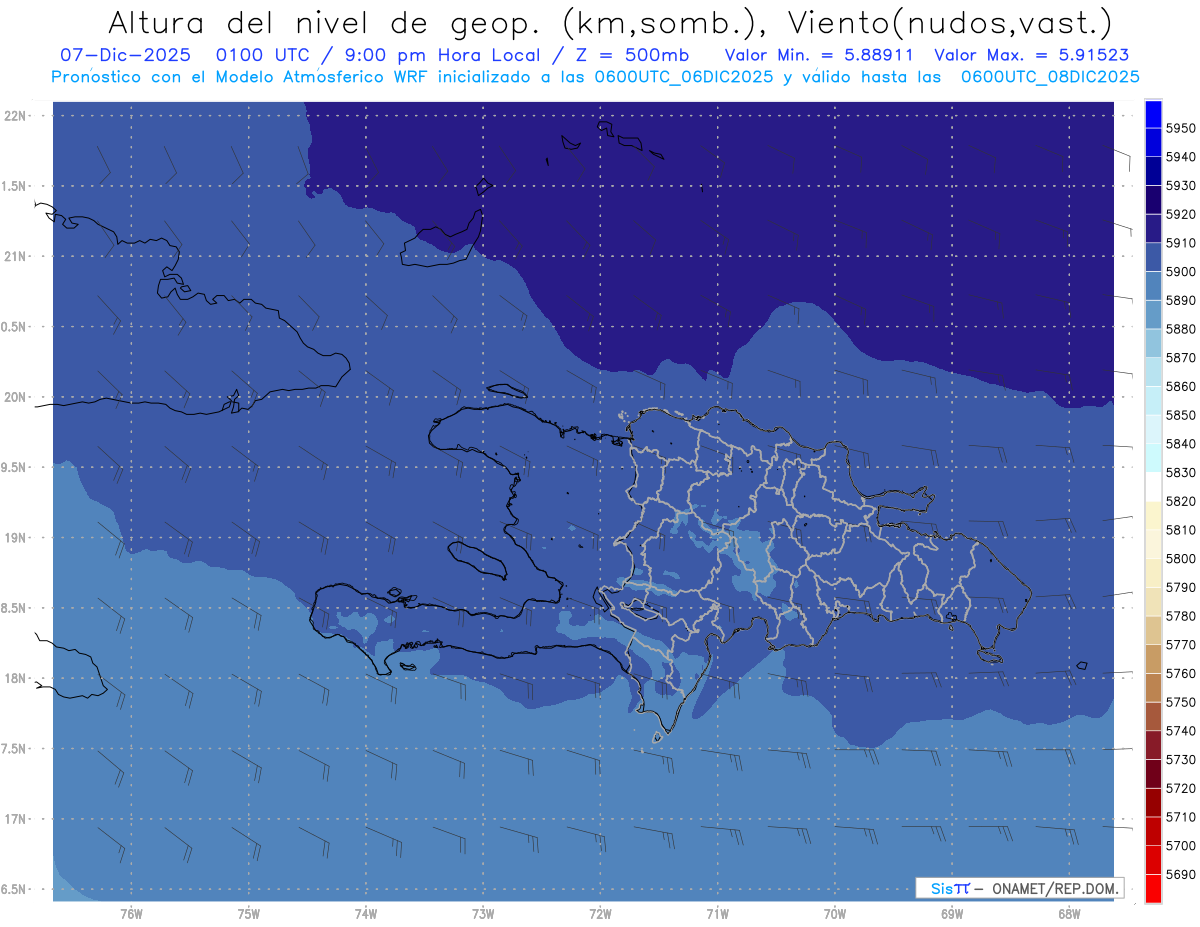1200x927 pixels.
Task: Click the '0.5N' latitude axis label
Action: [15, 327]
